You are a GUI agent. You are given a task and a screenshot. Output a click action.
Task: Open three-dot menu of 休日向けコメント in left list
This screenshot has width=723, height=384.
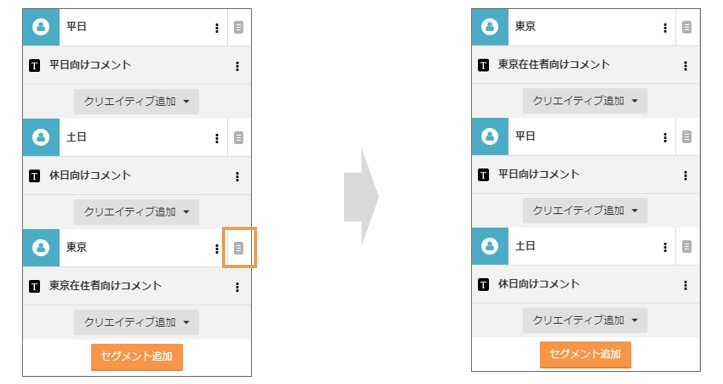tap(237, 177)
